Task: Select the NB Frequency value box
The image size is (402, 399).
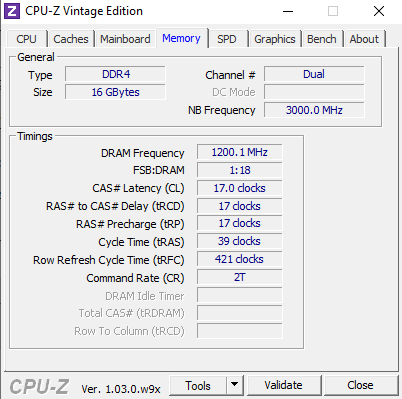Action: pyautogui.click(x=314, y=110)
